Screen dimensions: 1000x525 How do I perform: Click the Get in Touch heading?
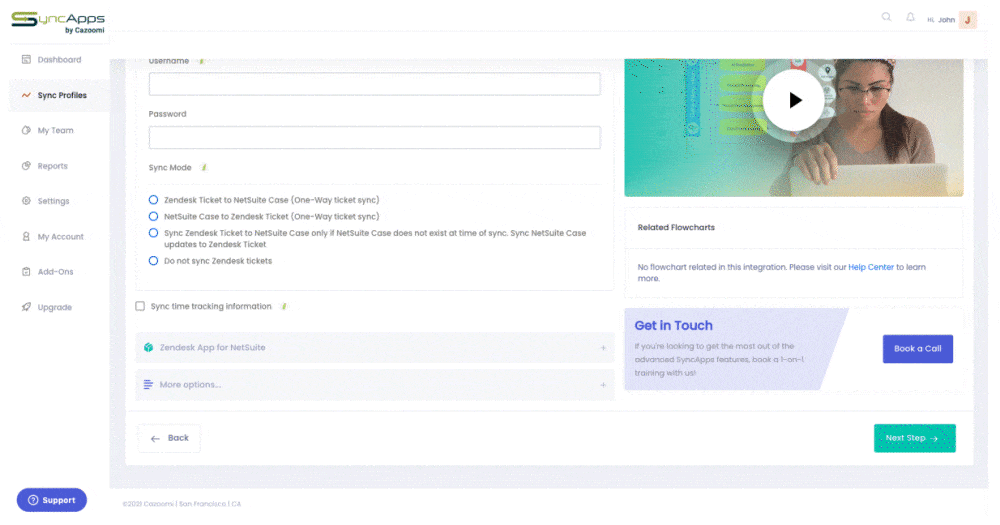tap(673, 325)
